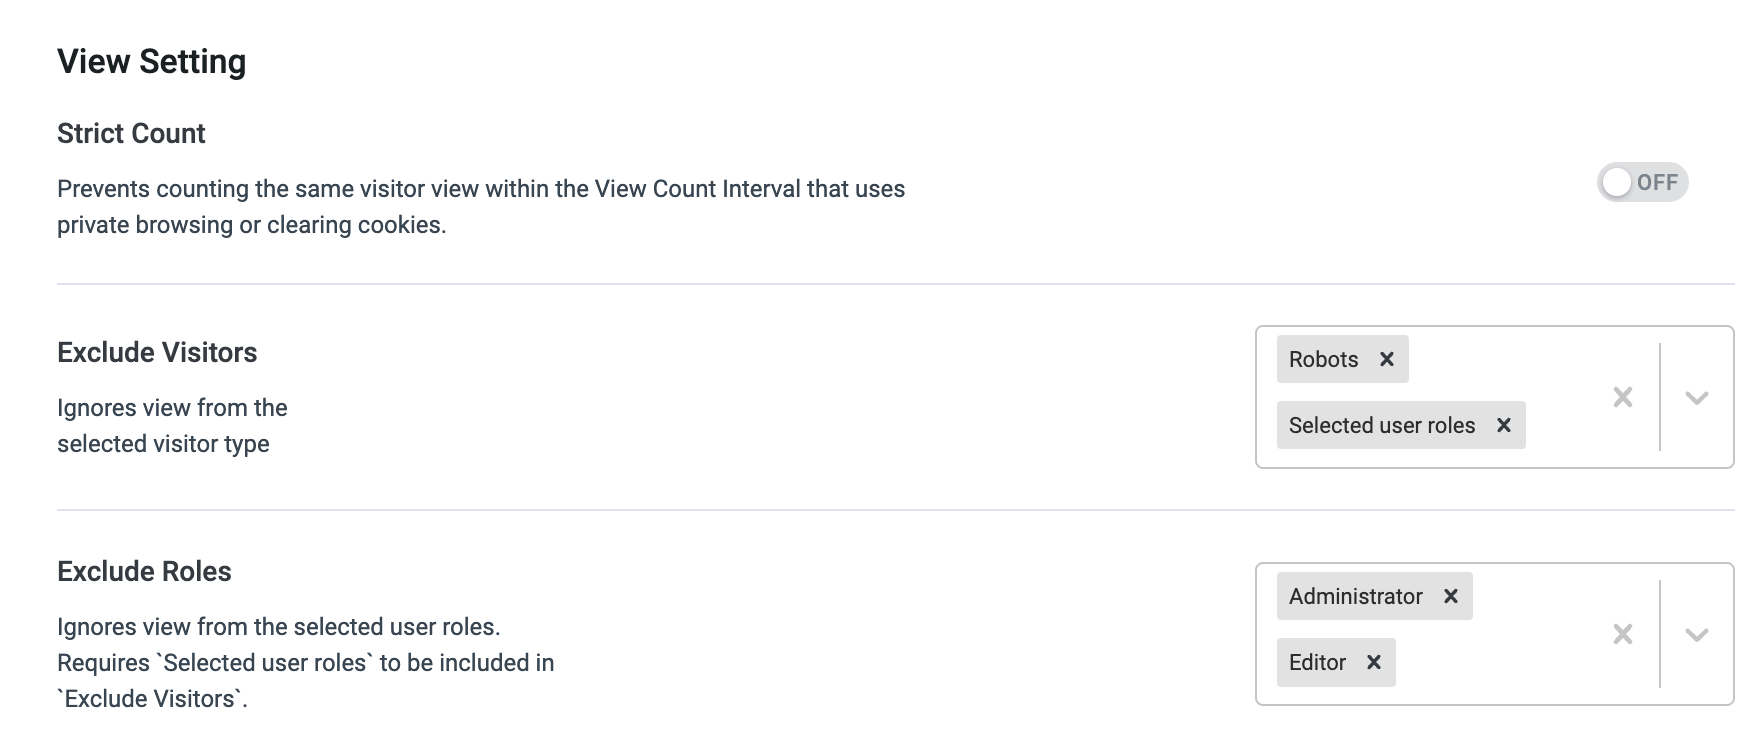
Task: Click the Strict Count heading
Action: (131, 133)
